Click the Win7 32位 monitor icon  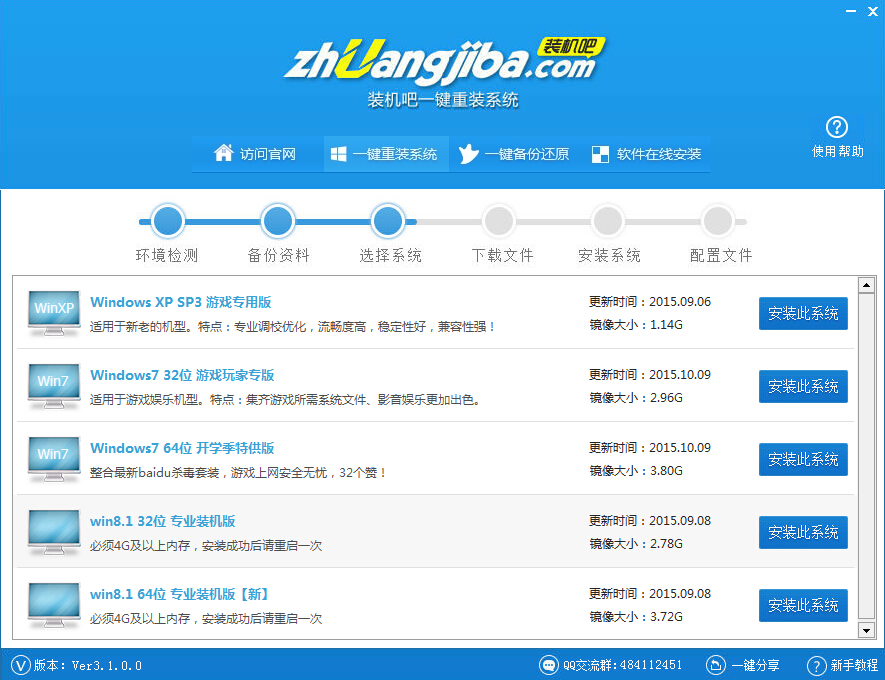click(x=54, y=385)
